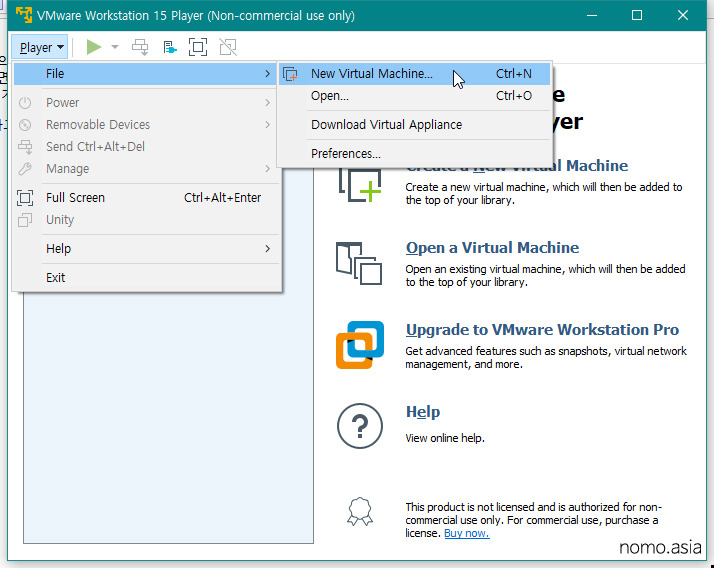Click the VMware title bar logo icon

(24, 15)
